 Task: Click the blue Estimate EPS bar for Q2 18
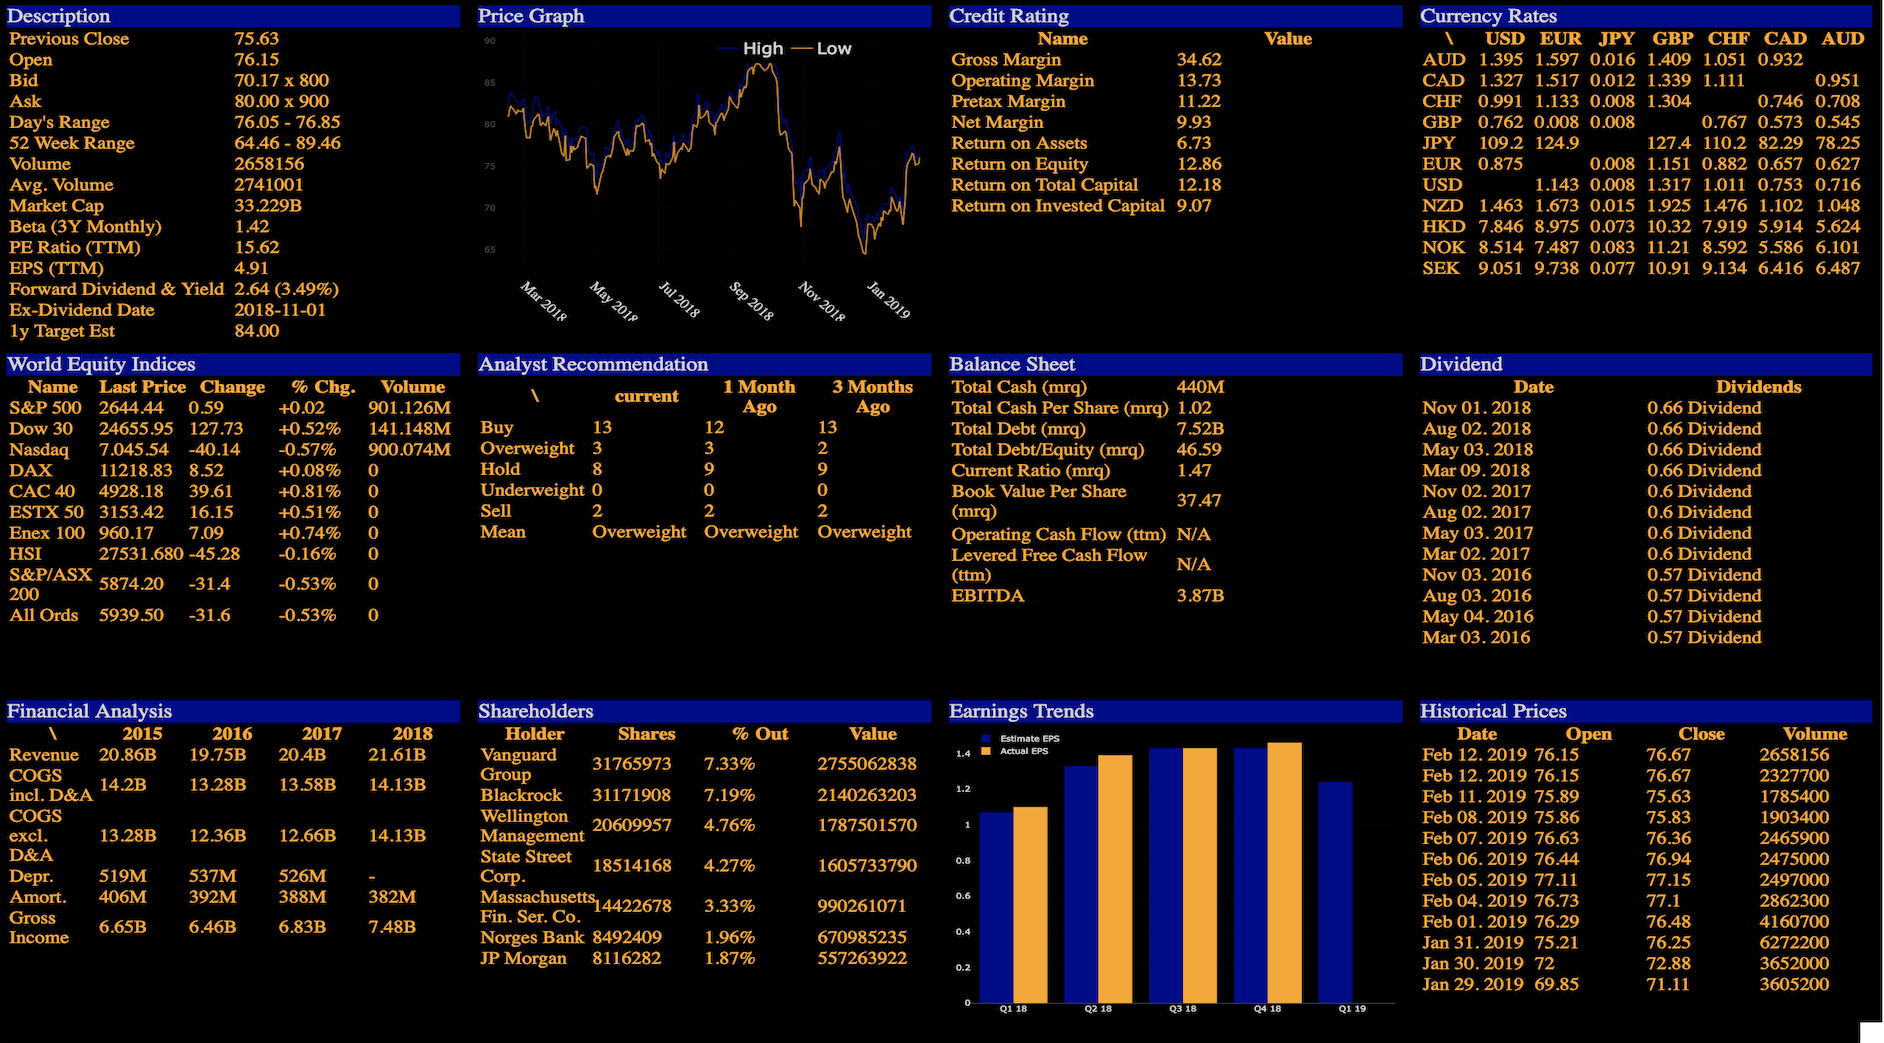pyautogui.click(x=1081, y=884)
